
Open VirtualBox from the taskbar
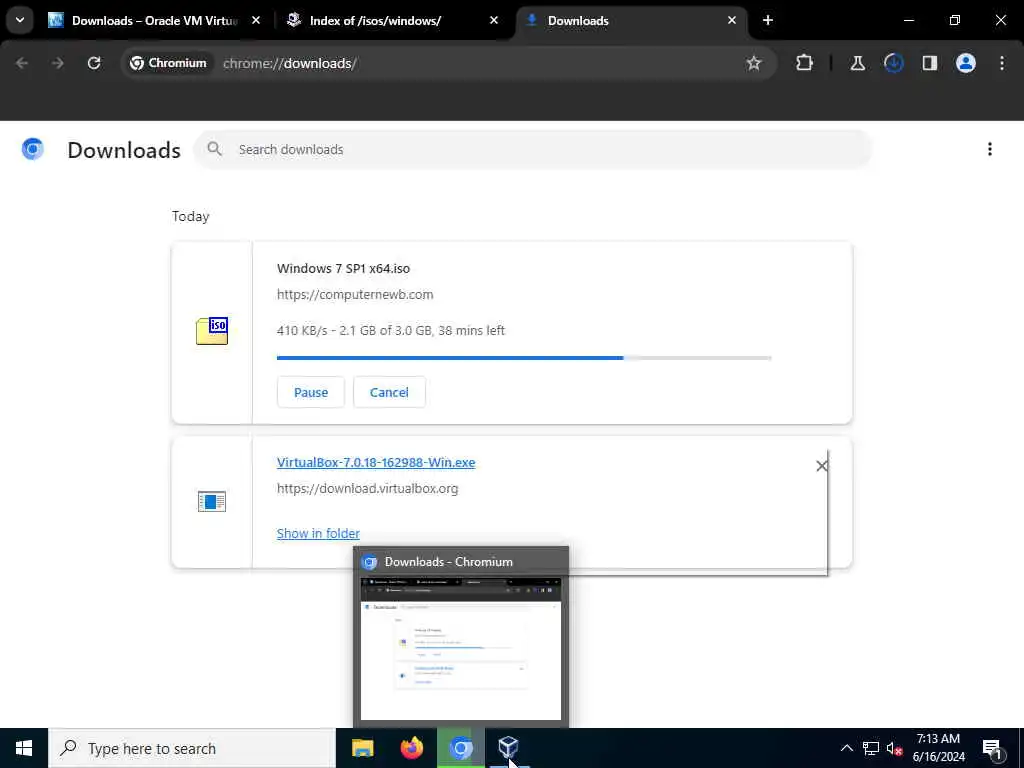pyautogui.click(x=509, y=748)
